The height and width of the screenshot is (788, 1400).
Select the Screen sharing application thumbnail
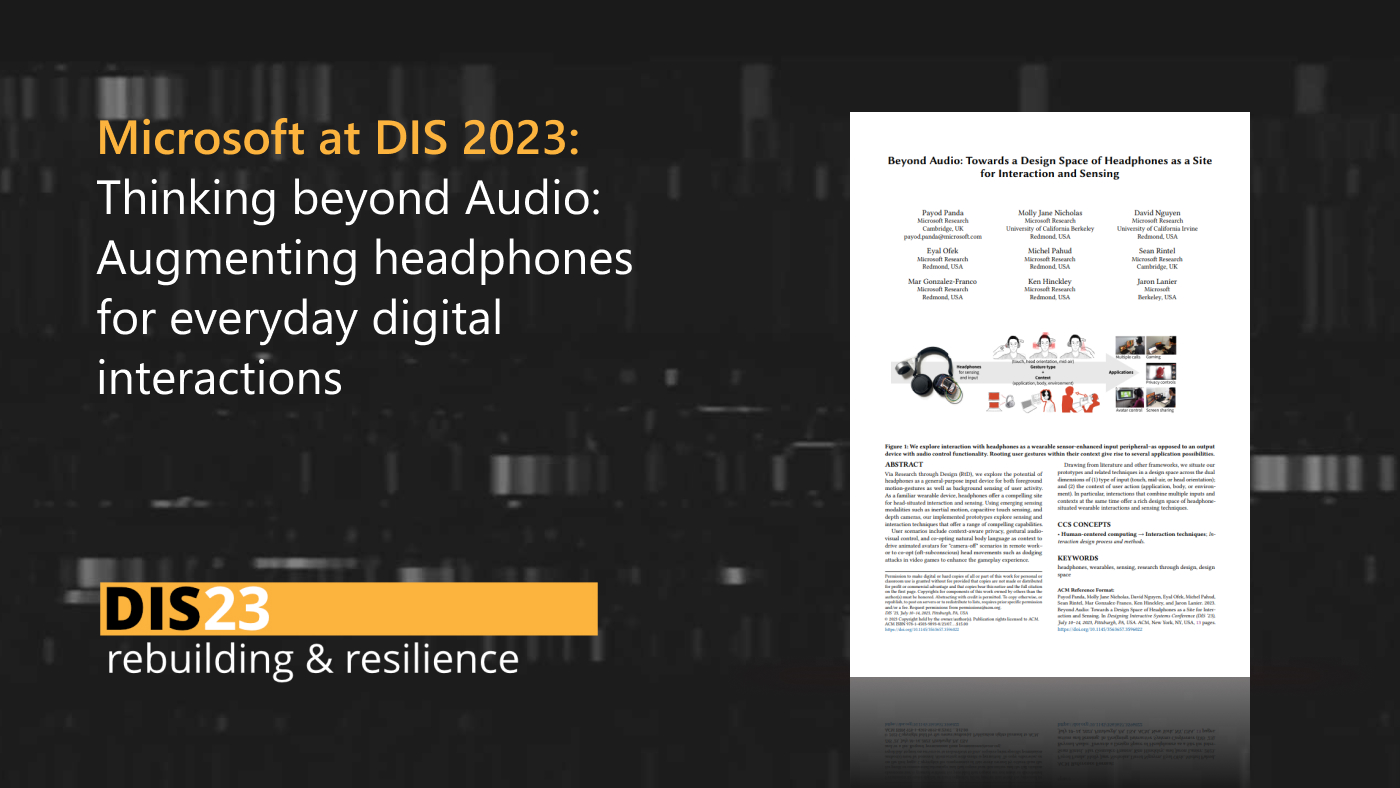coord(1161,398)
